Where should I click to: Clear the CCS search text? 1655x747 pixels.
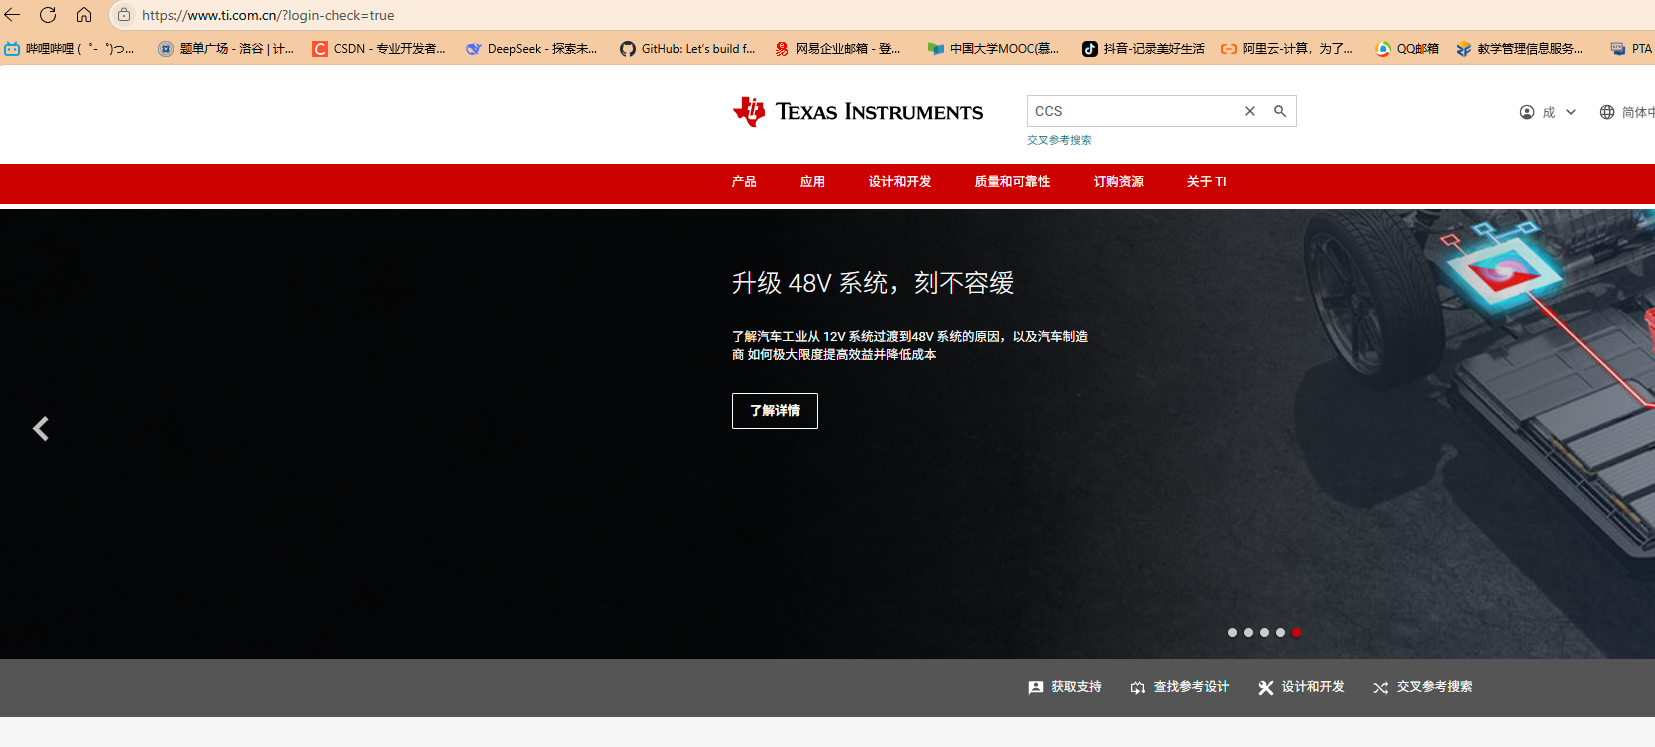click(1249, 111)
